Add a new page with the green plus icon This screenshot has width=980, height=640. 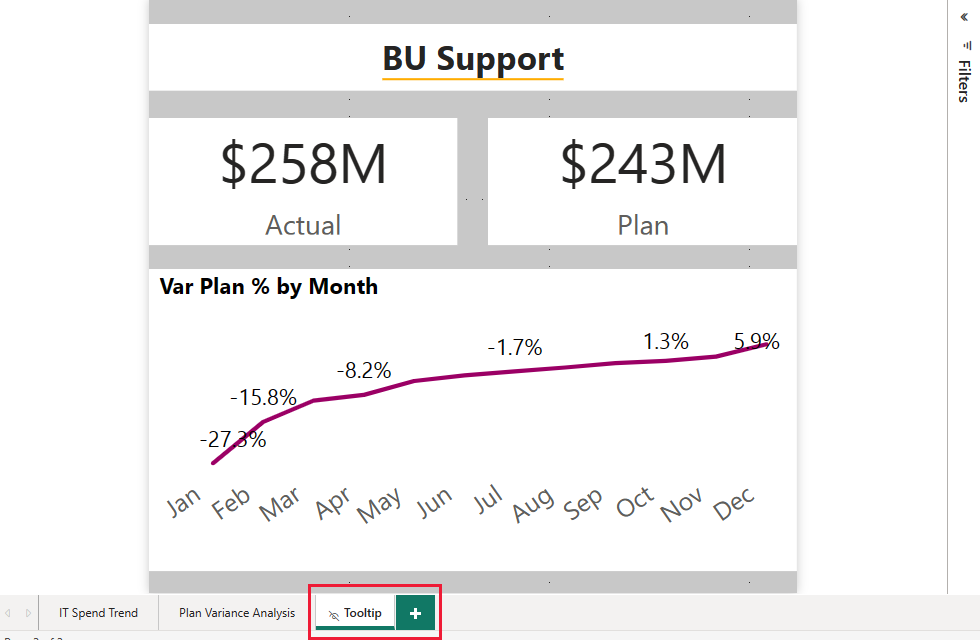(x=416, y=612)
